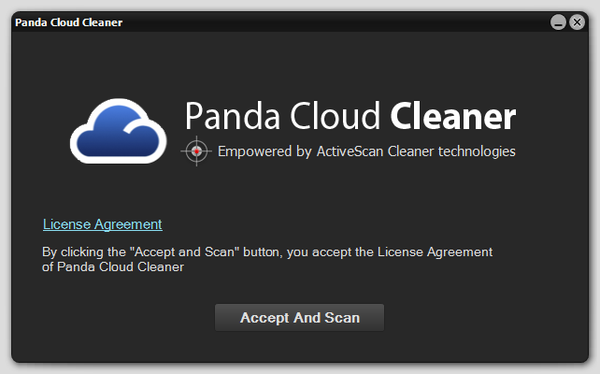The height and width of the screenshot is (374, 600).
Task: Click the large 'Panda Cloud Cleaner' heading
Action: click(x=350, y=116)
